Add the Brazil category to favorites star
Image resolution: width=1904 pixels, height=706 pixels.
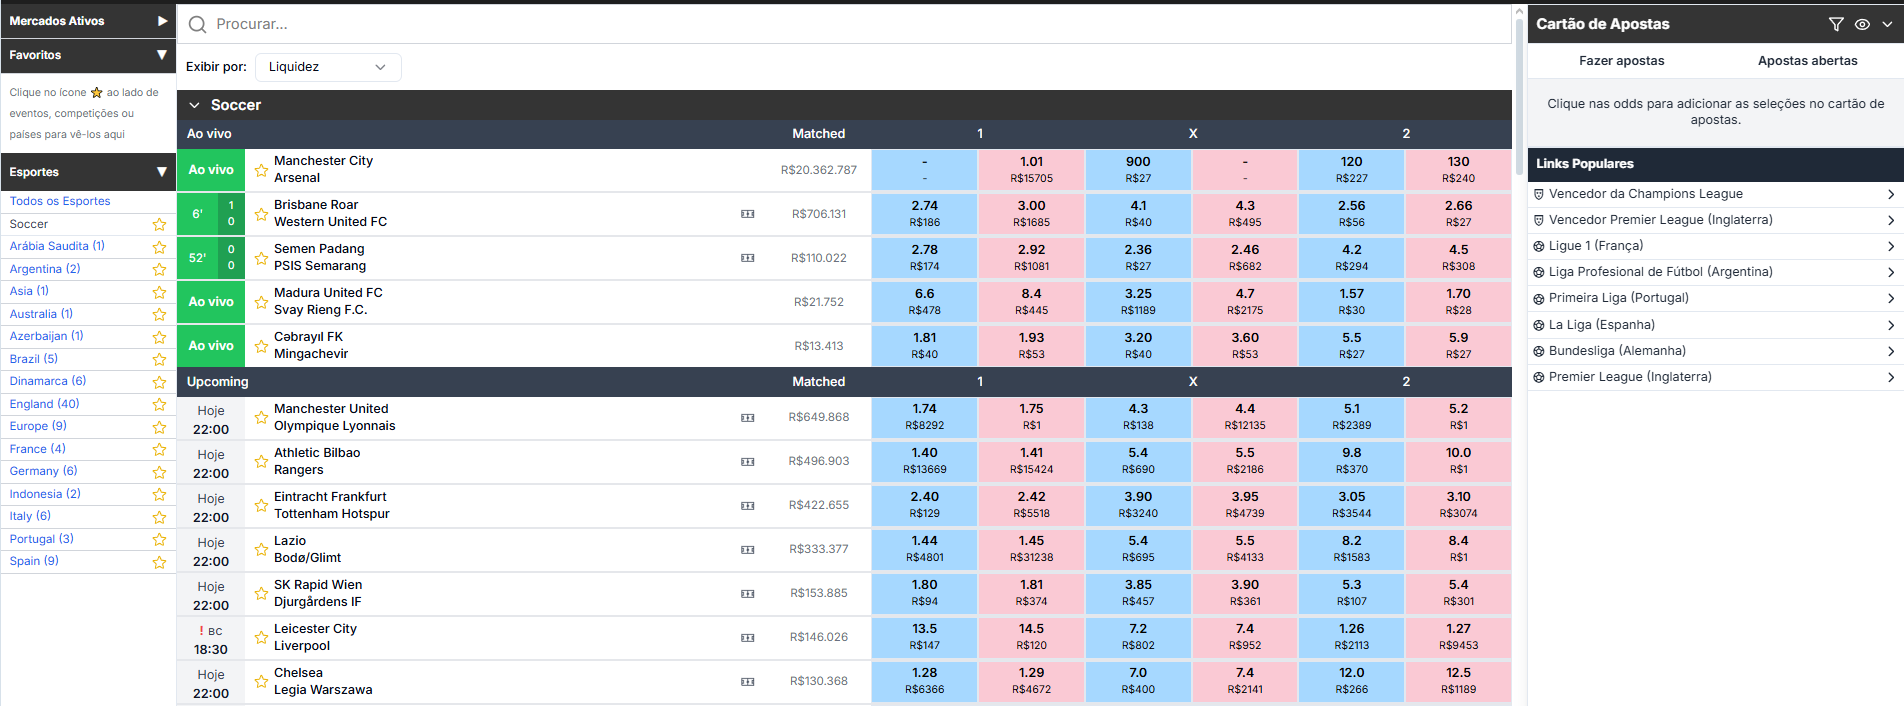(159, 359)
